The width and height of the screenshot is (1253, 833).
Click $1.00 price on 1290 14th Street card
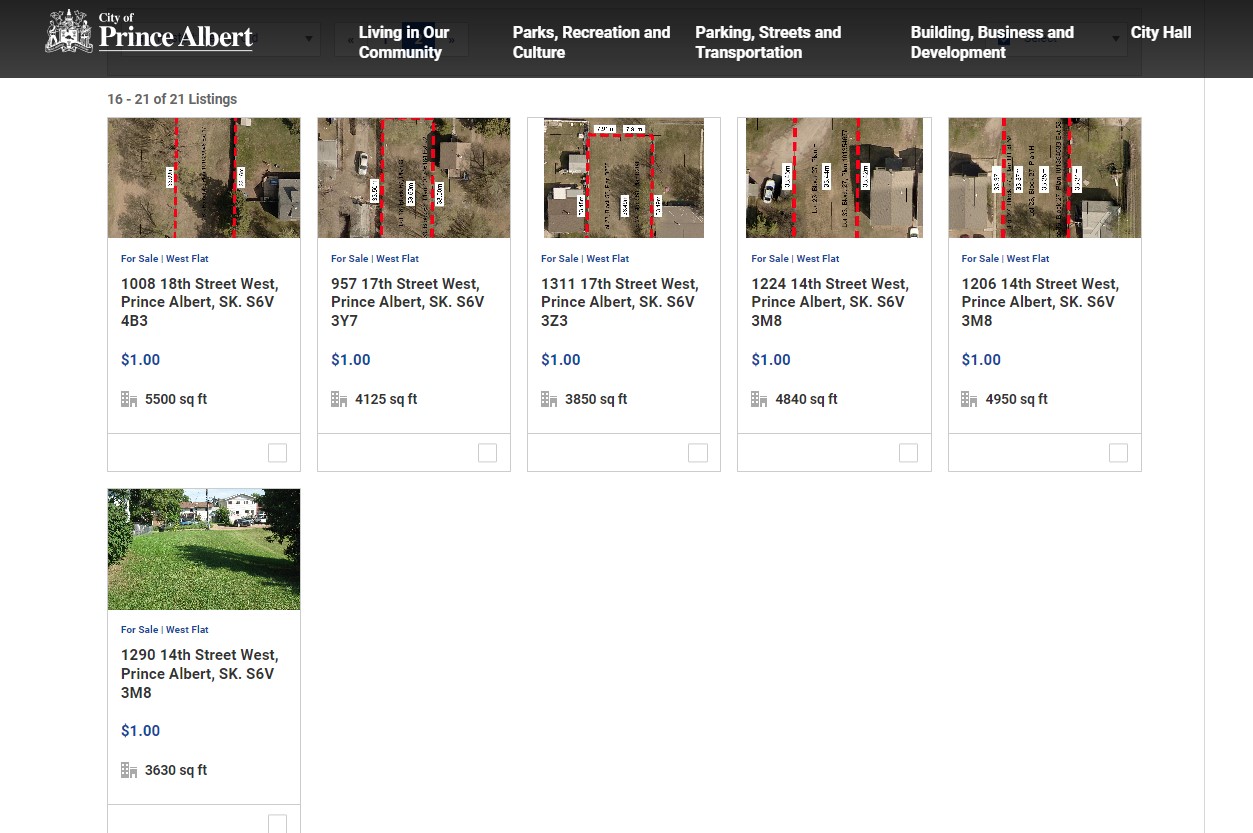click(x=140, y=731)
